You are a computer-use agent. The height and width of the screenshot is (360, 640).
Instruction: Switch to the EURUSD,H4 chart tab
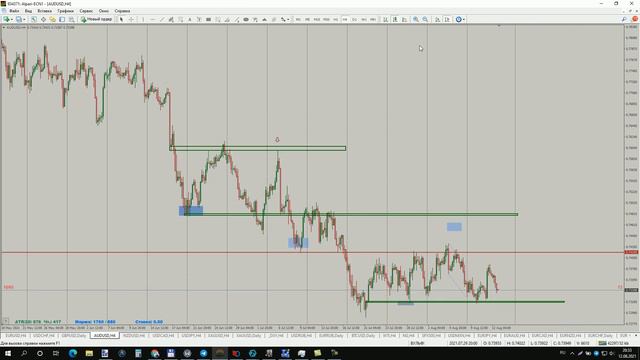tap(15, 336)
